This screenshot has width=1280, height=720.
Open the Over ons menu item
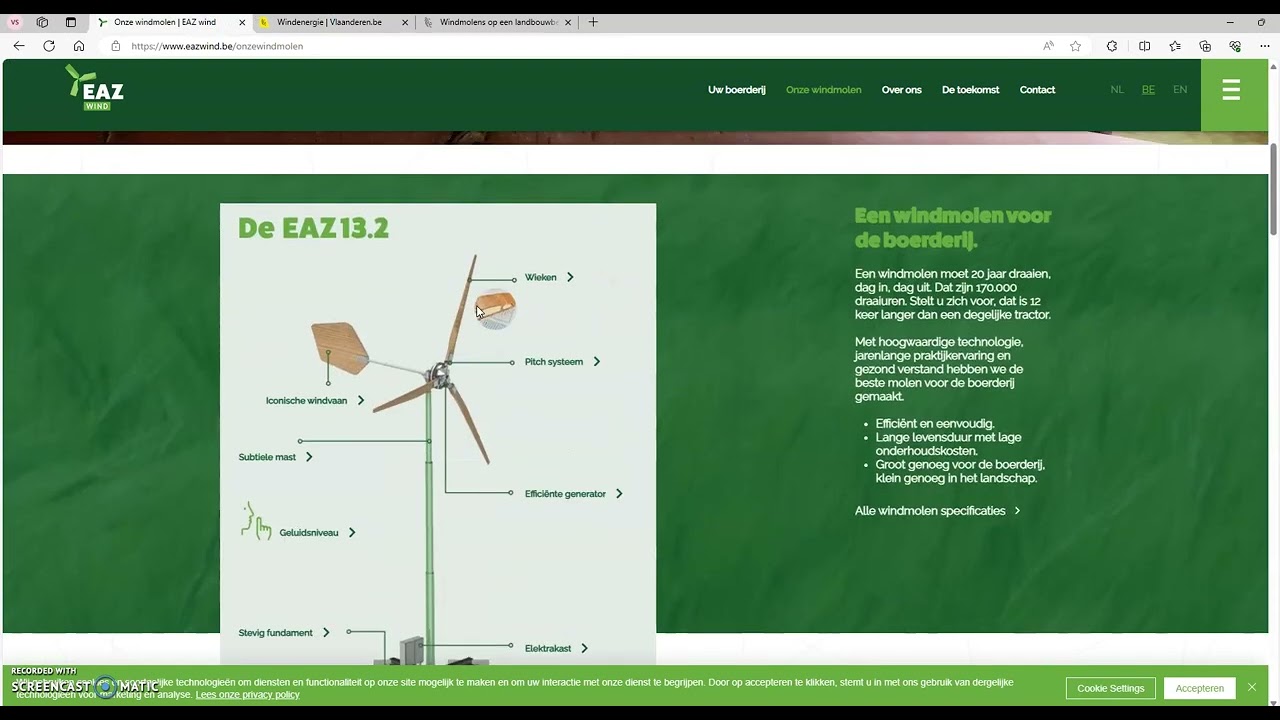901,90
